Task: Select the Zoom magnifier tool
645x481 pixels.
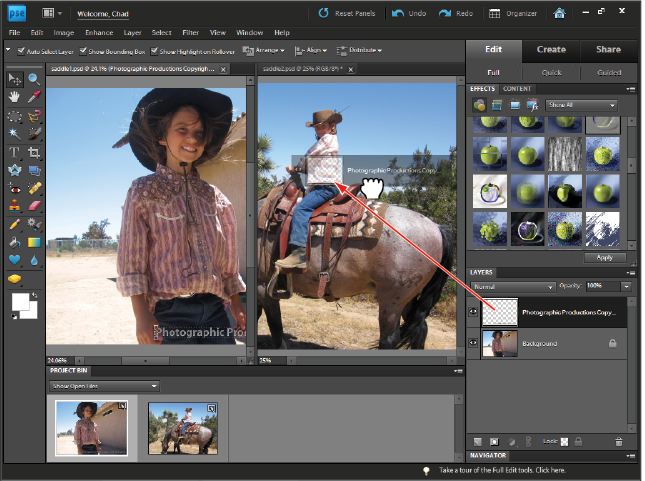Action: (x=33, y=79)
